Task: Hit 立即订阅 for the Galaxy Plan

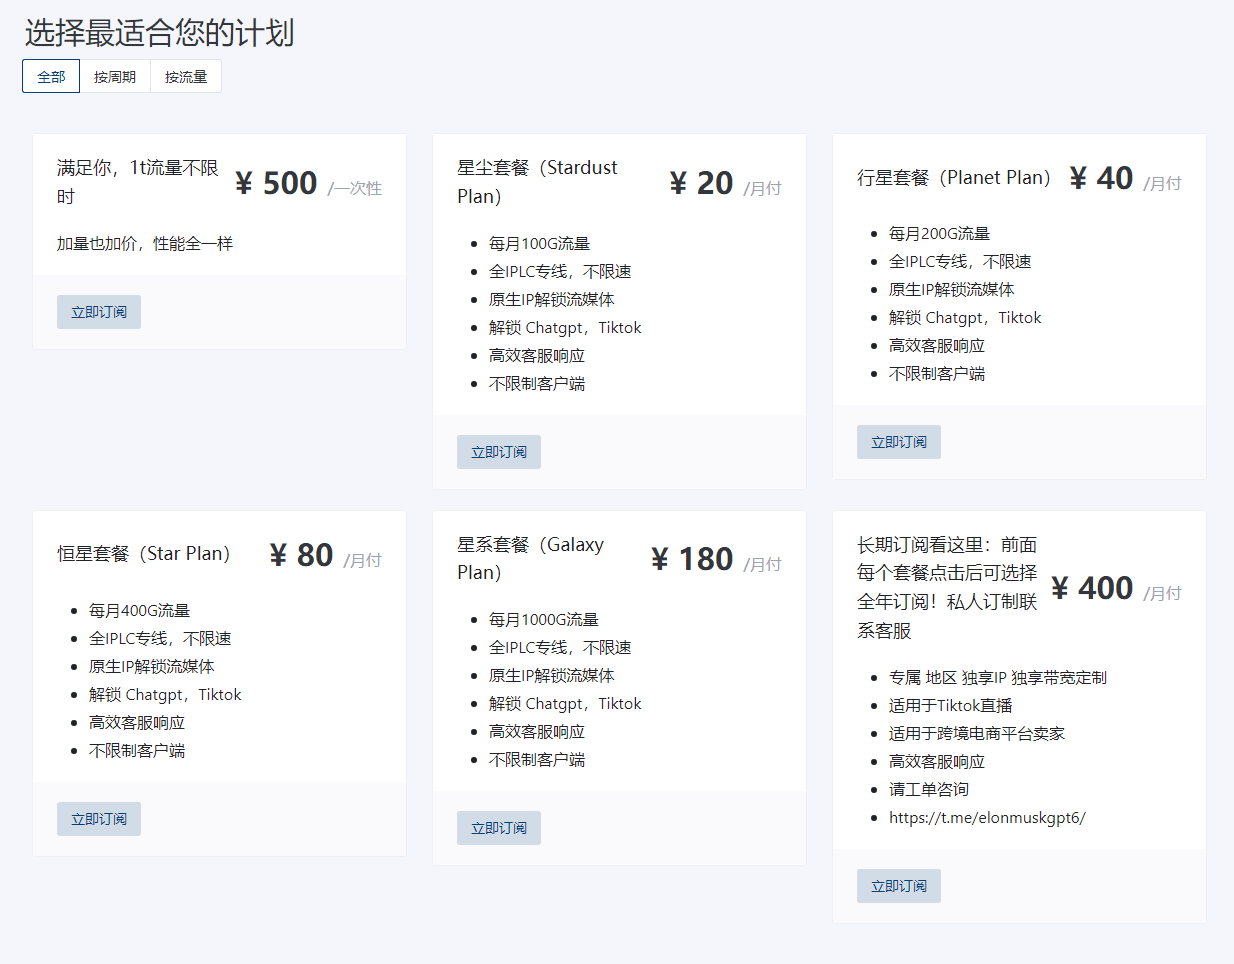Action: (x=499, y=828)
